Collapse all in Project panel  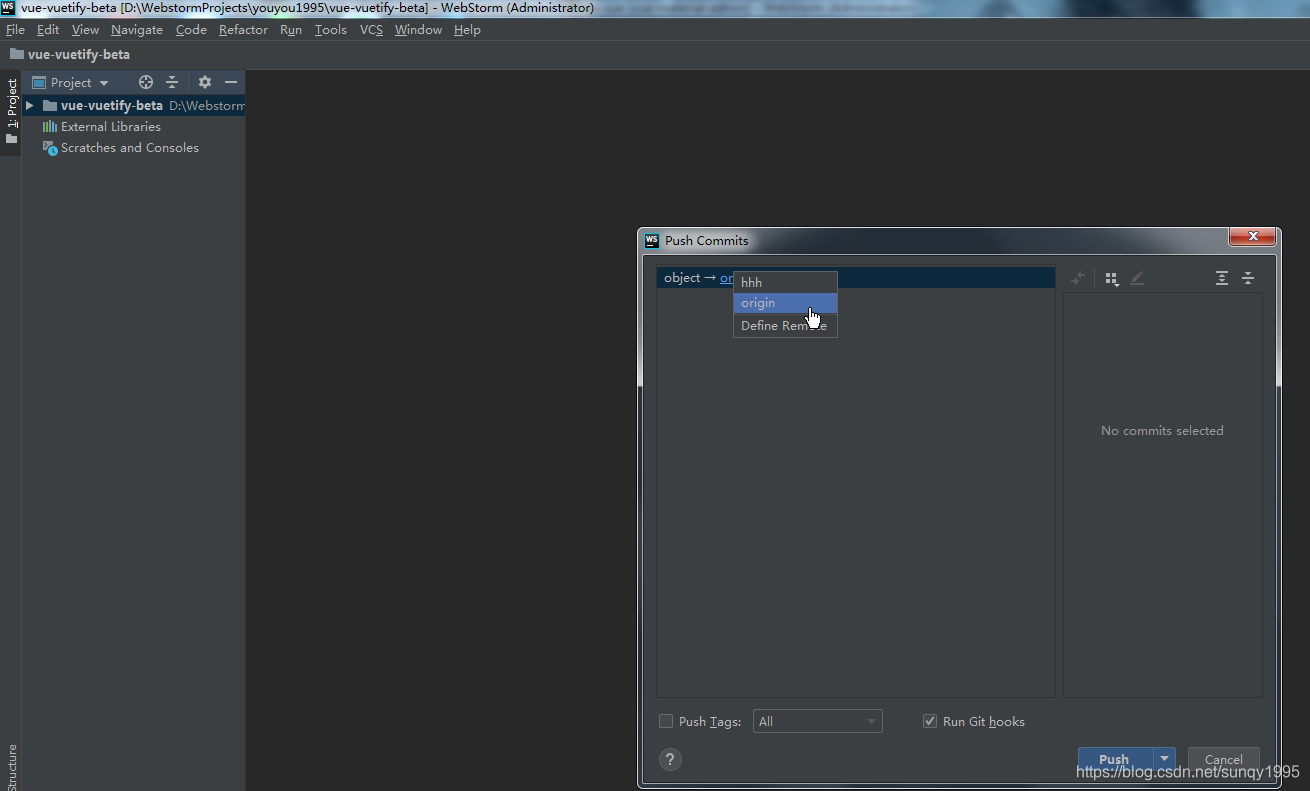pyautogui.click(x=172, y=82)
